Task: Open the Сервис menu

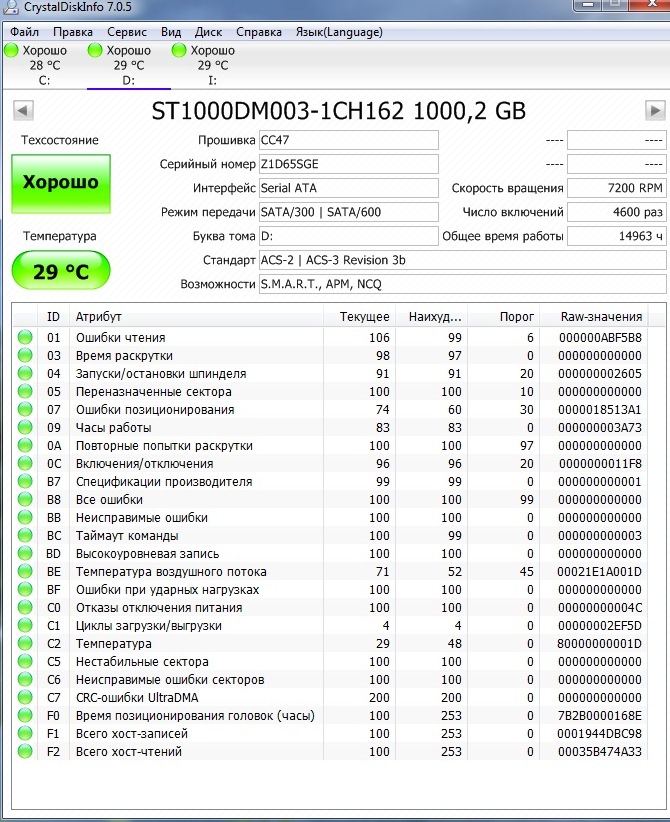Action: 127,32
